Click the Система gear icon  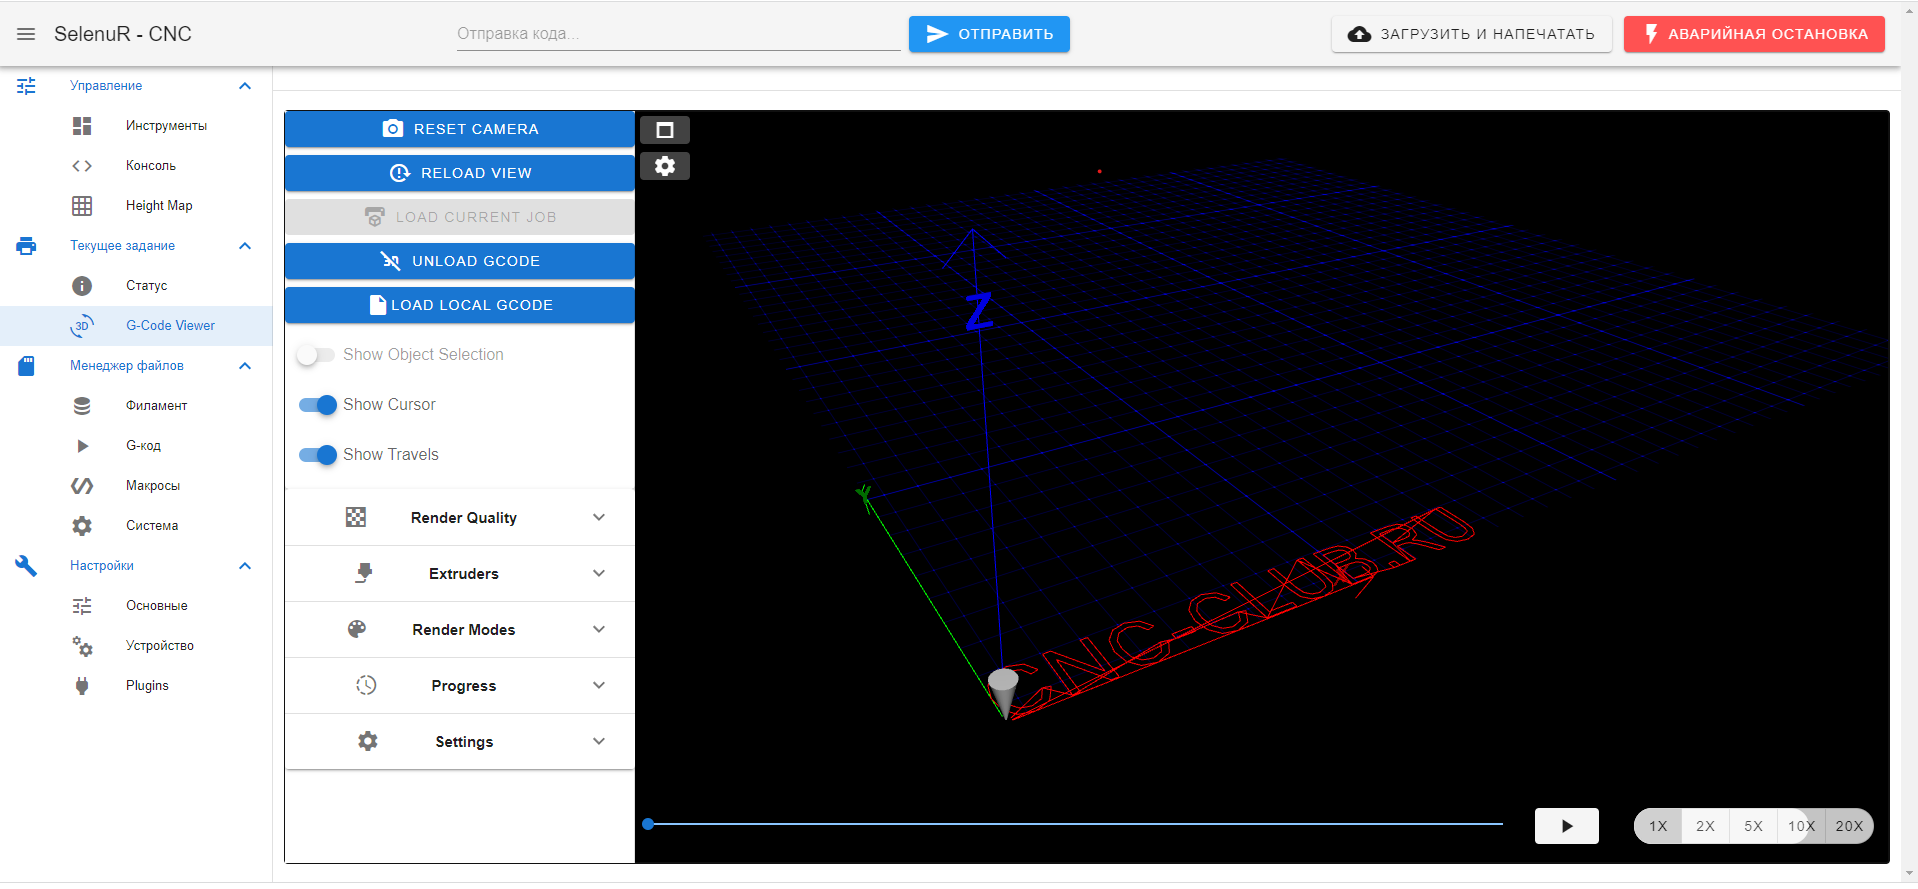[82, 526]
